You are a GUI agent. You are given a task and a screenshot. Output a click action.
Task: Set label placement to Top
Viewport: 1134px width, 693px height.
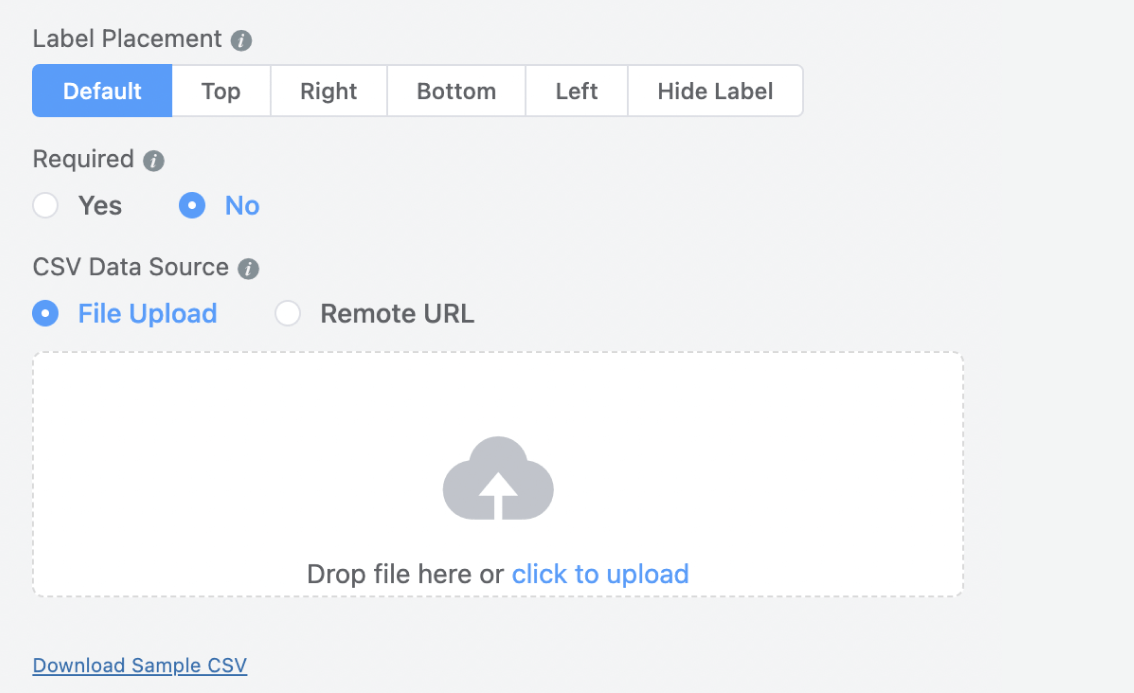221,91
